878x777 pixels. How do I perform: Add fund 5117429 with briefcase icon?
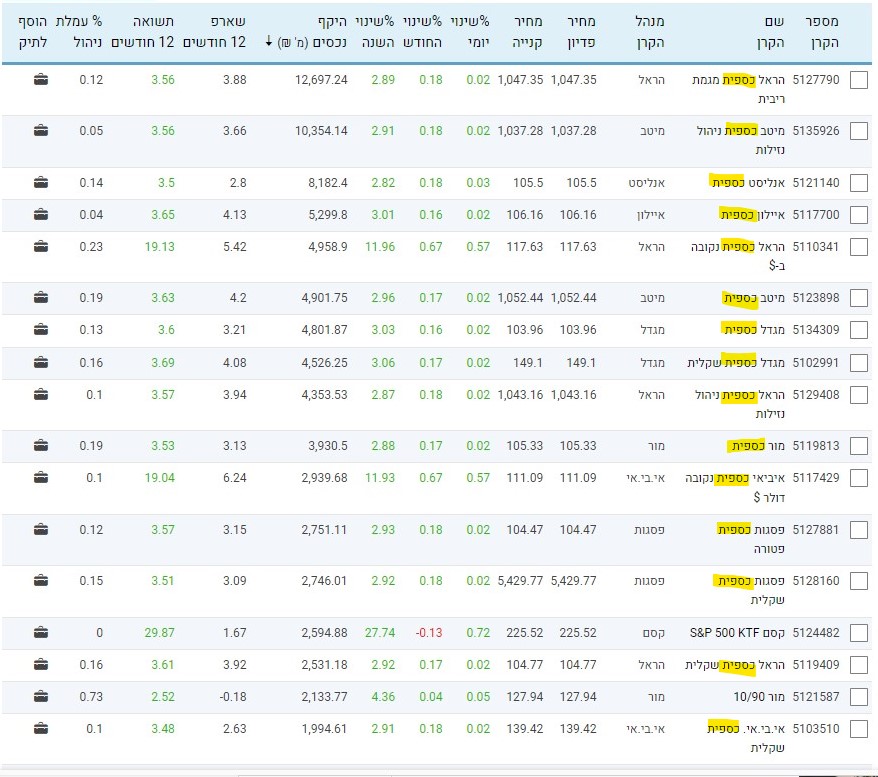41,478
